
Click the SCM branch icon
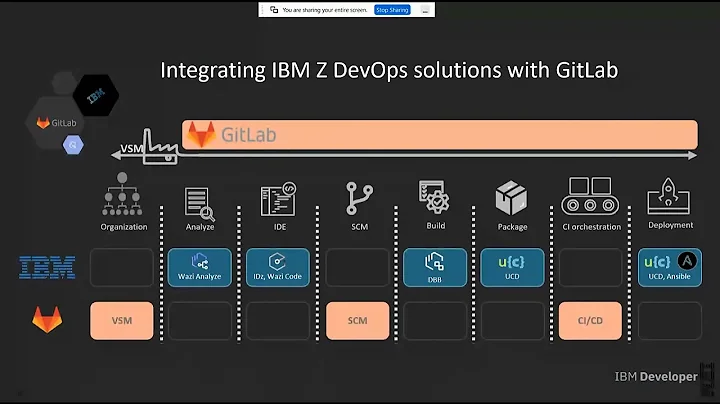point(359,198)
